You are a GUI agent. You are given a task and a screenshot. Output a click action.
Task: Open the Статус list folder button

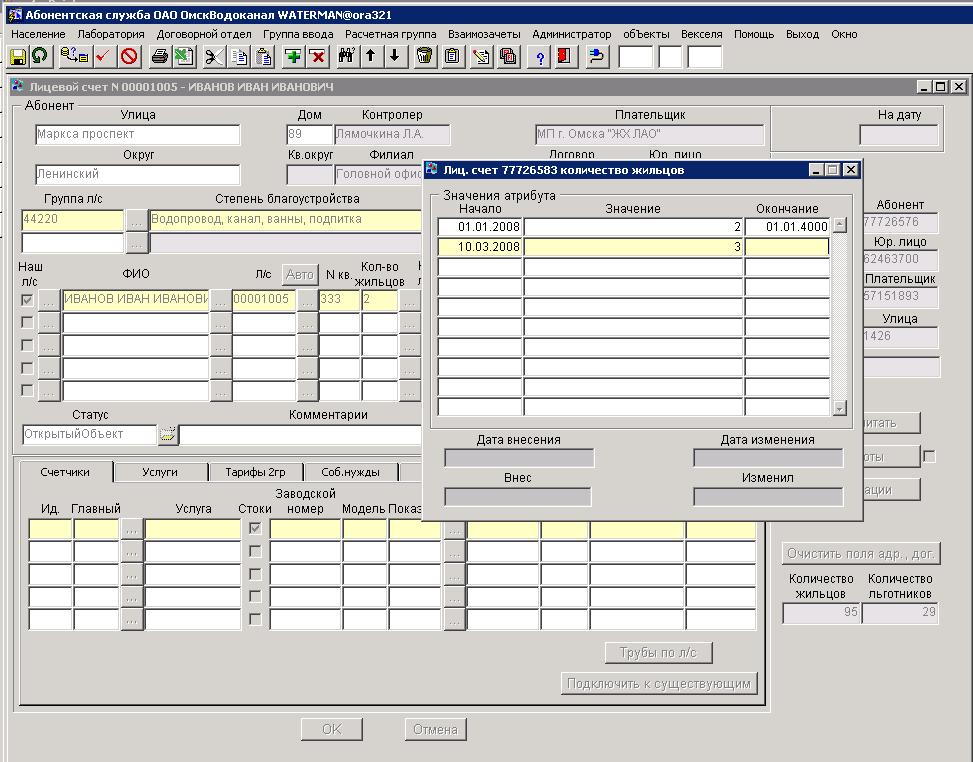click(168, 435)
